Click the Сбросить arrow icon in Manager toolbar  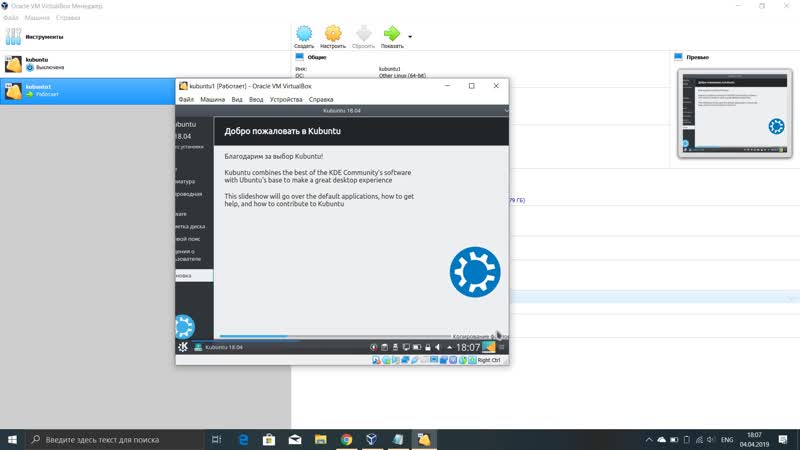tap(363, 37)
